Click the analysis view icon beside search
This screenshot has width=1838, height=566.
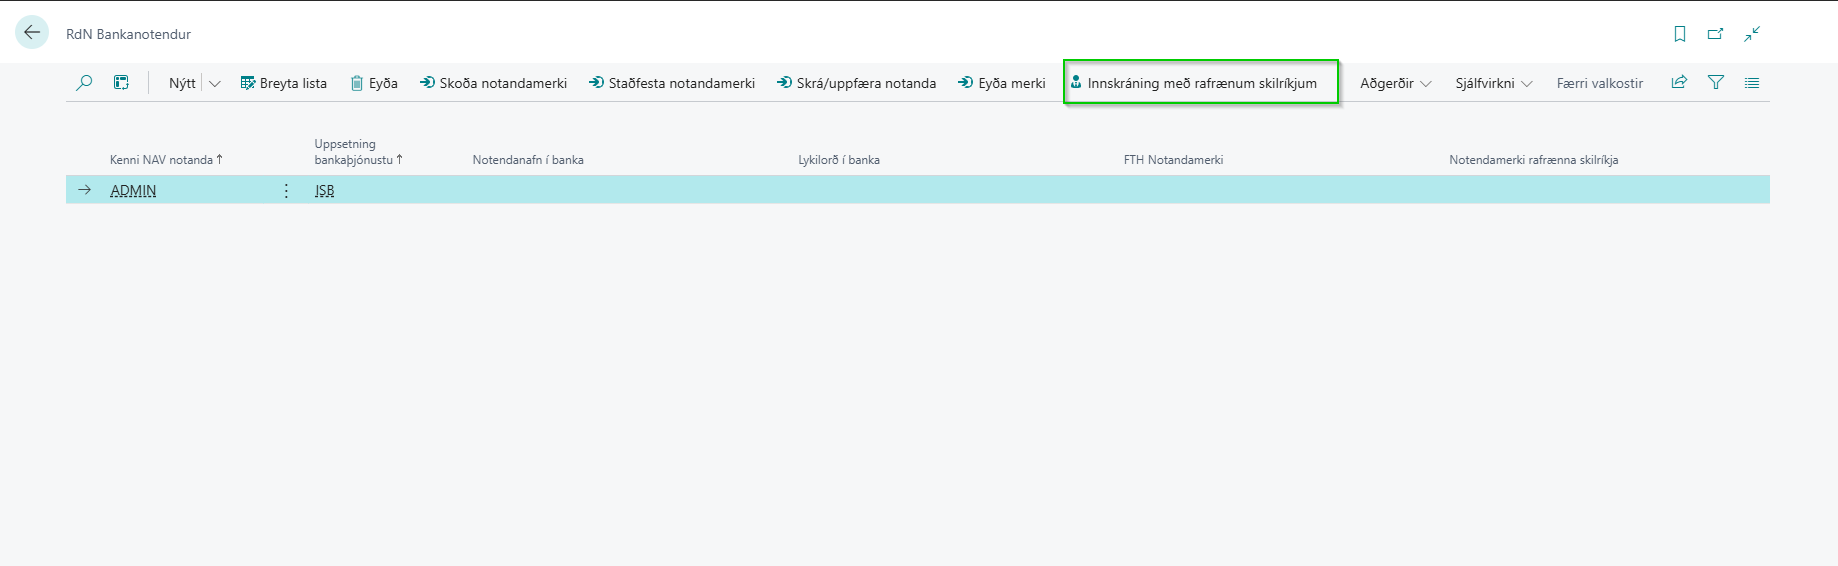tap(121, 83)
